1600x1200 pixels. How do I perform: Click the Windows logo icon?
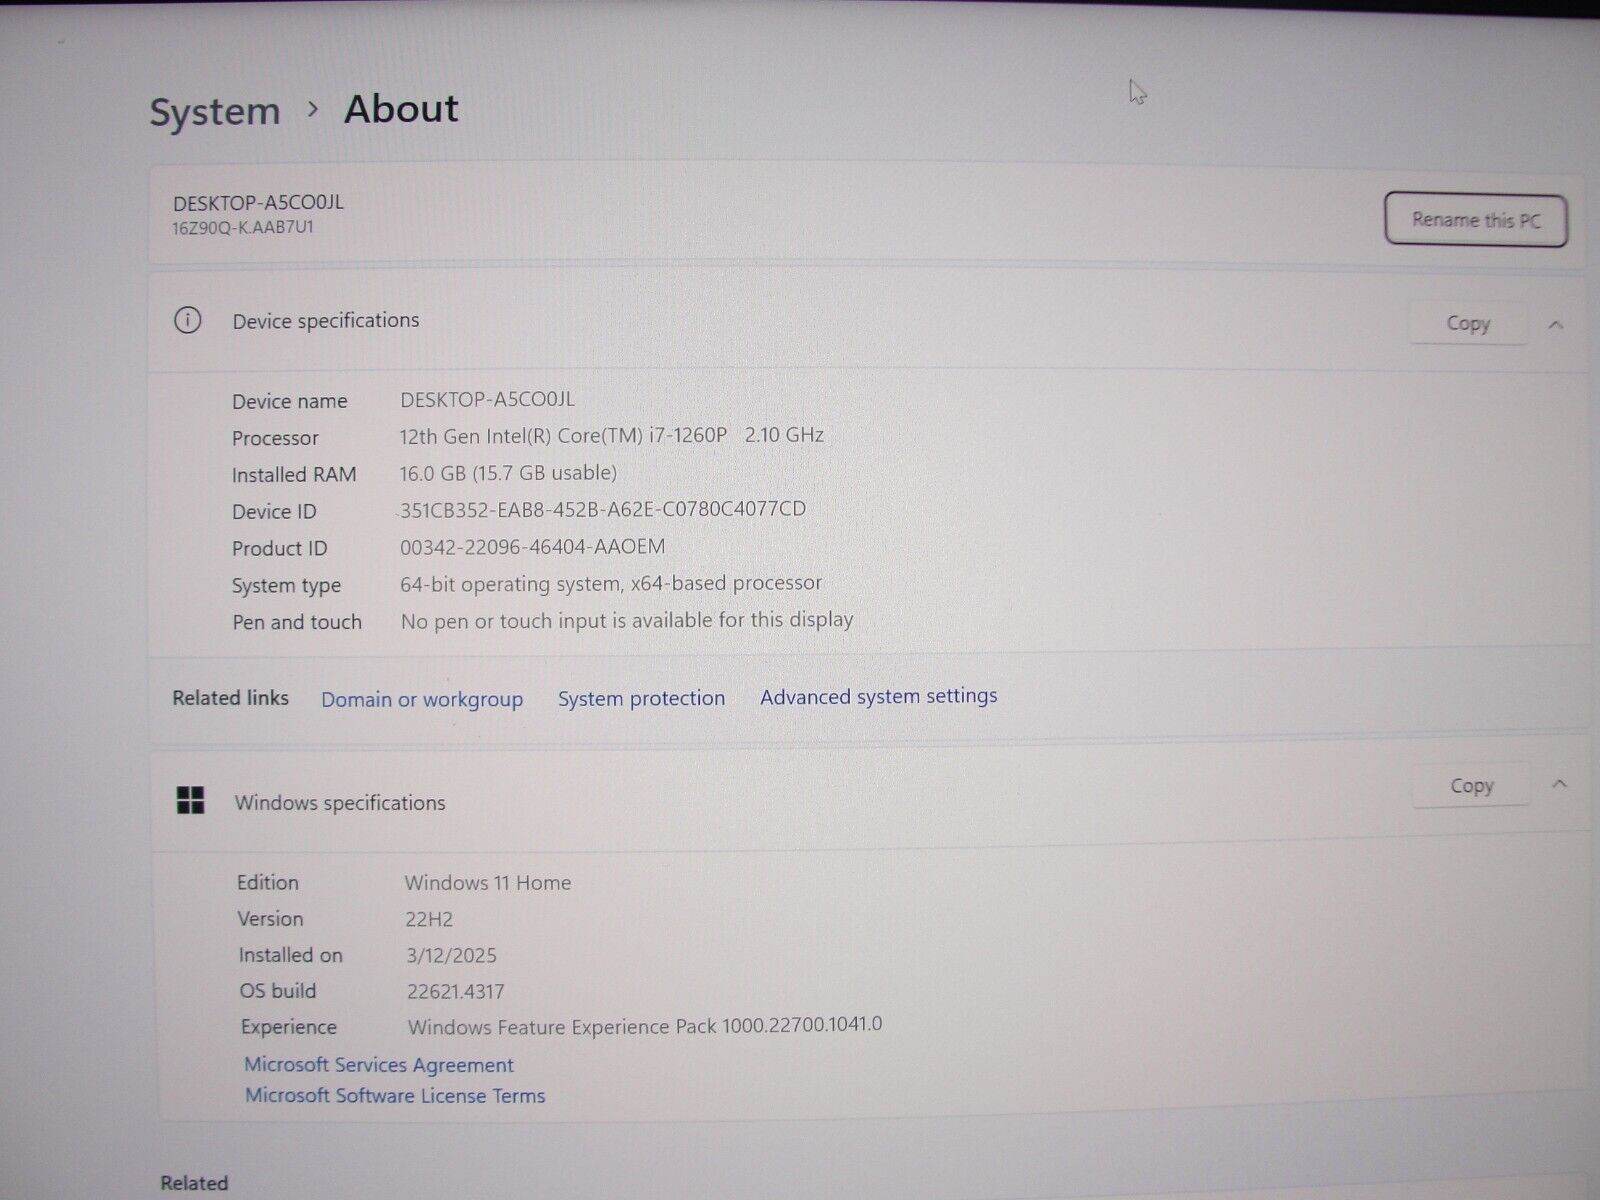190,800
